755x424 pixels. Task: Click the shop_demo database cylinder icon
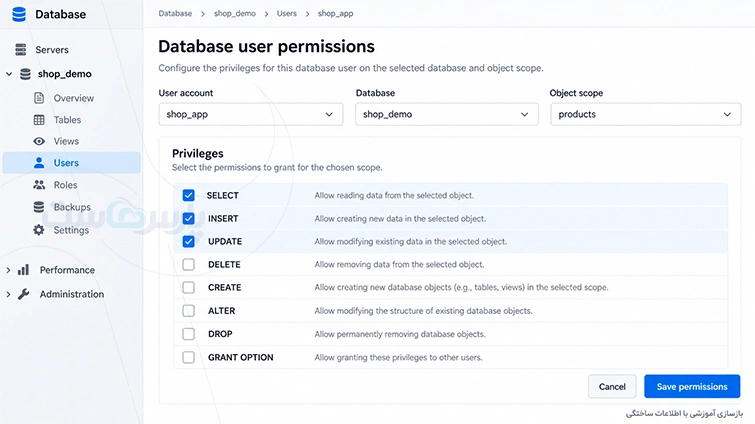pyautogui.click(x=25, y=74)
